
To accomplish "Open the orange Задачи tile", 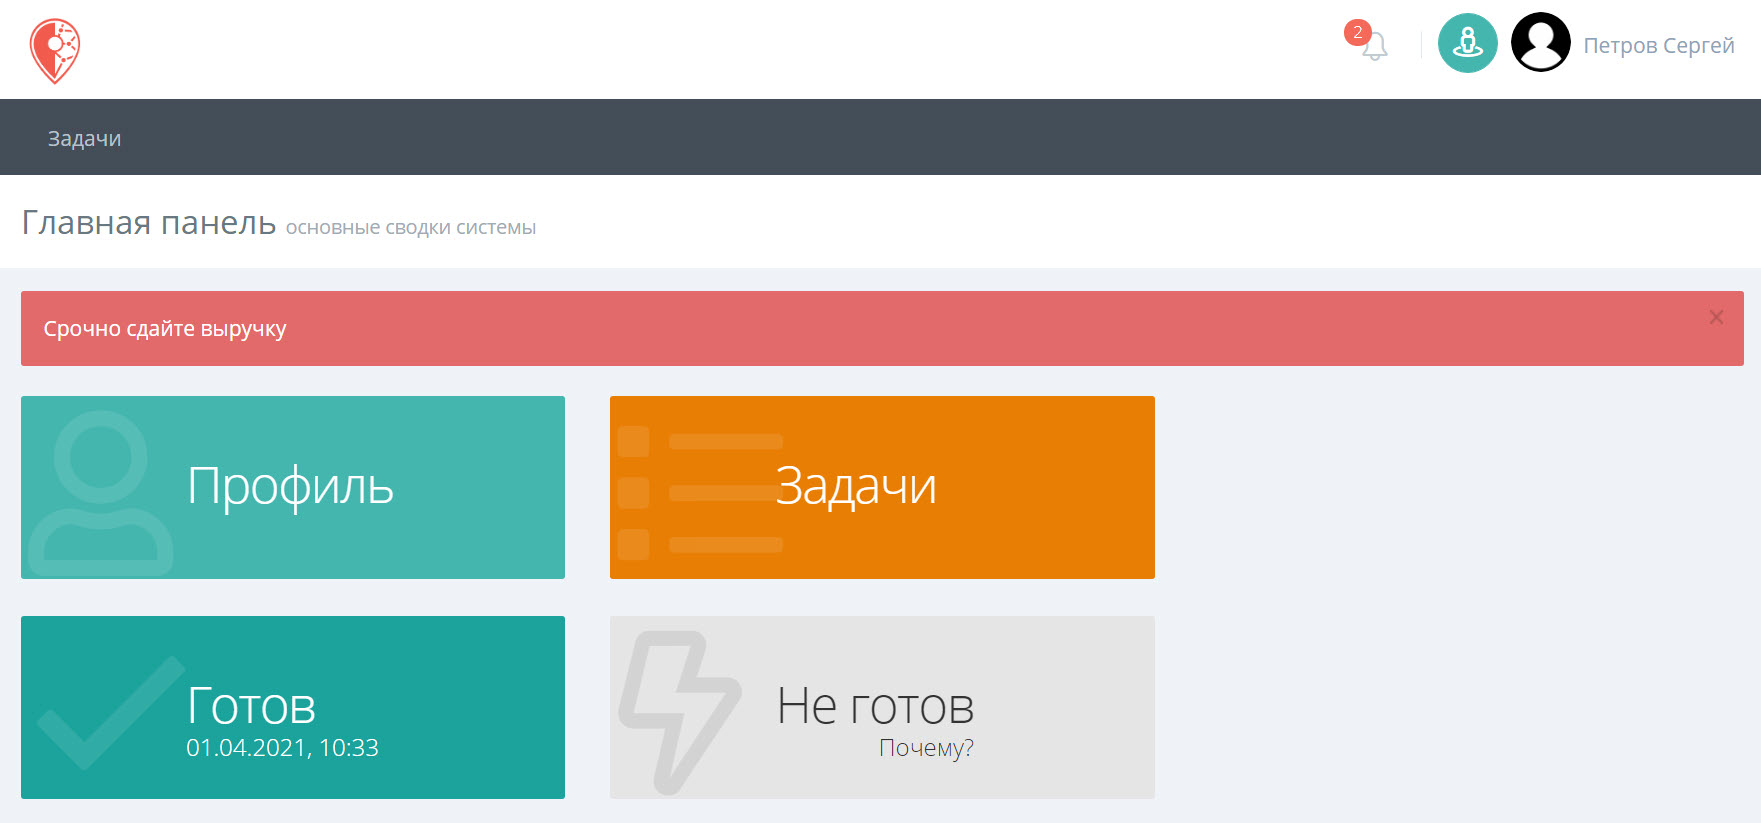I will [x=882, y=487].
